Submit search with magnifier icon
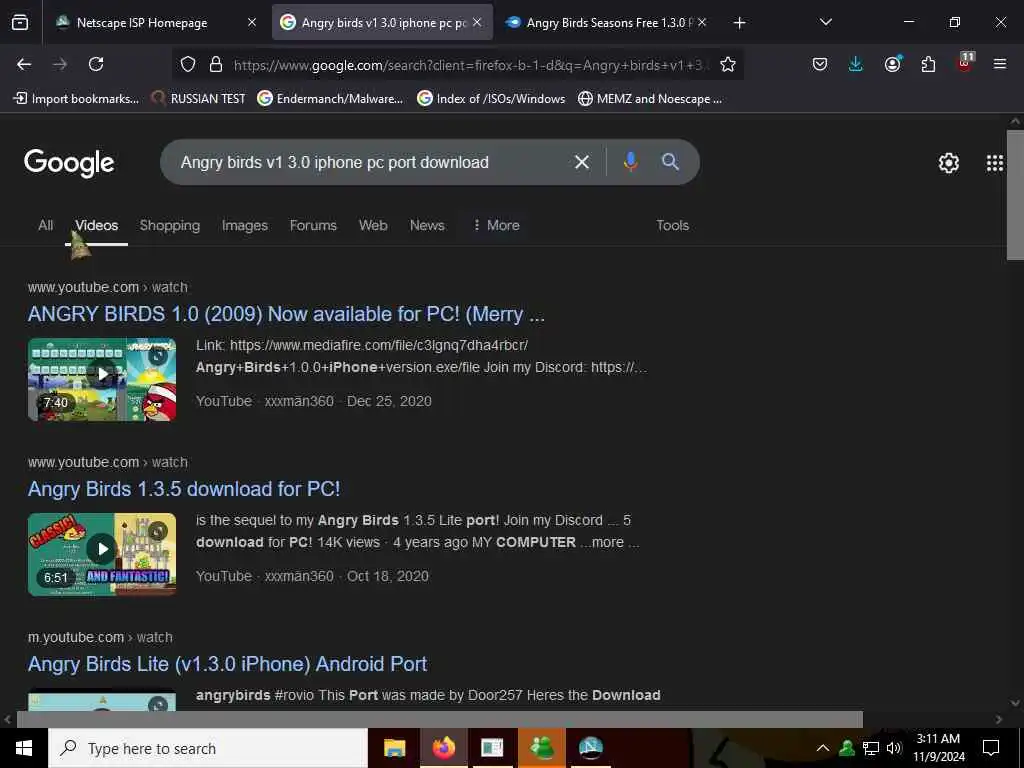Viewport: 1024px width, 768px height. click(670, 161)
